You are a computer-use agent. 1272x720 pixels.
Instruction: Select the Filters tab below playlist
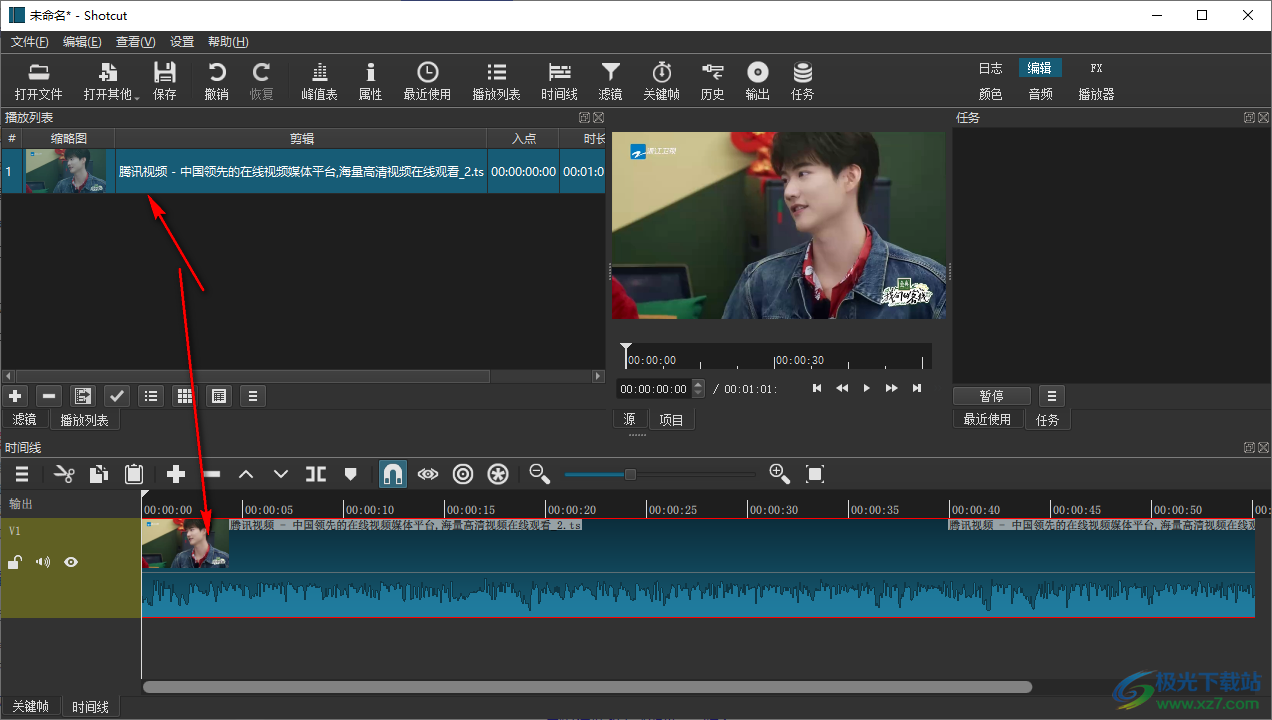click(25, 420)
